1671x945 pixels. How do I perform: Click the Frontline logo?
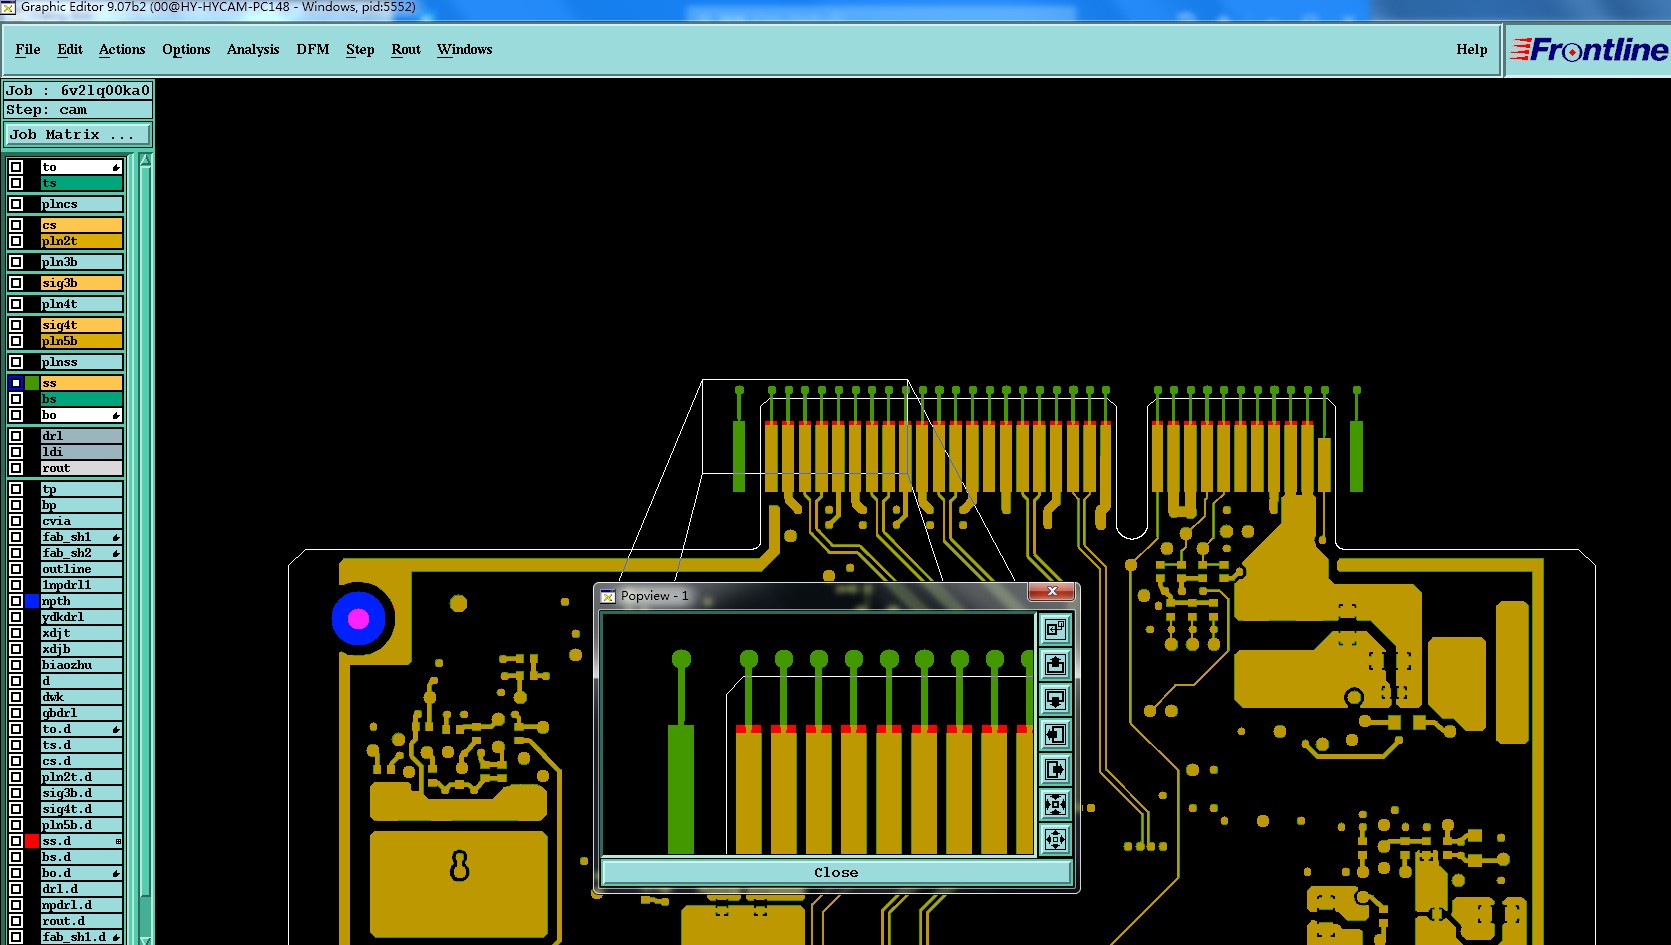tap(1589, 50)
